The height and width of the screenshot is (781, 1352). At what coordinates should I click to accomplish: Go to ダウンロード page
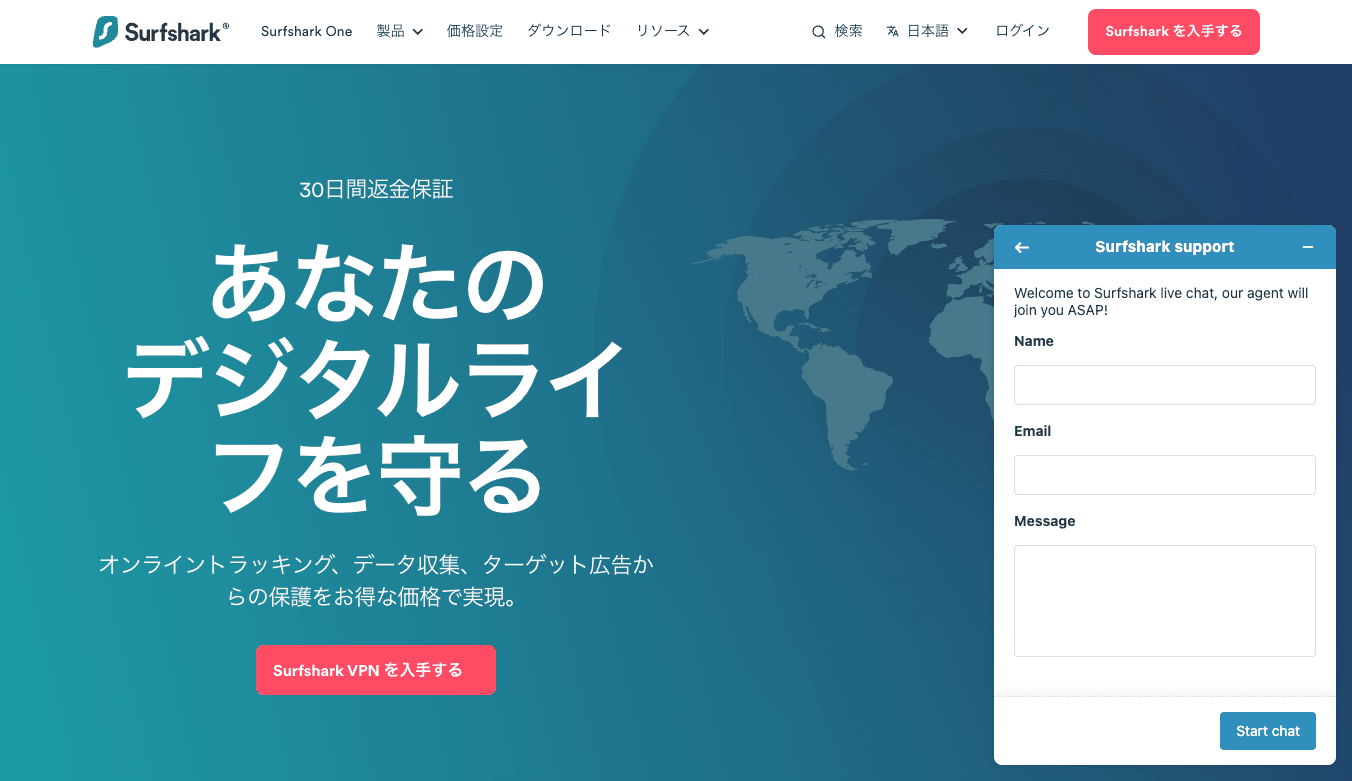tap(569, 32)
